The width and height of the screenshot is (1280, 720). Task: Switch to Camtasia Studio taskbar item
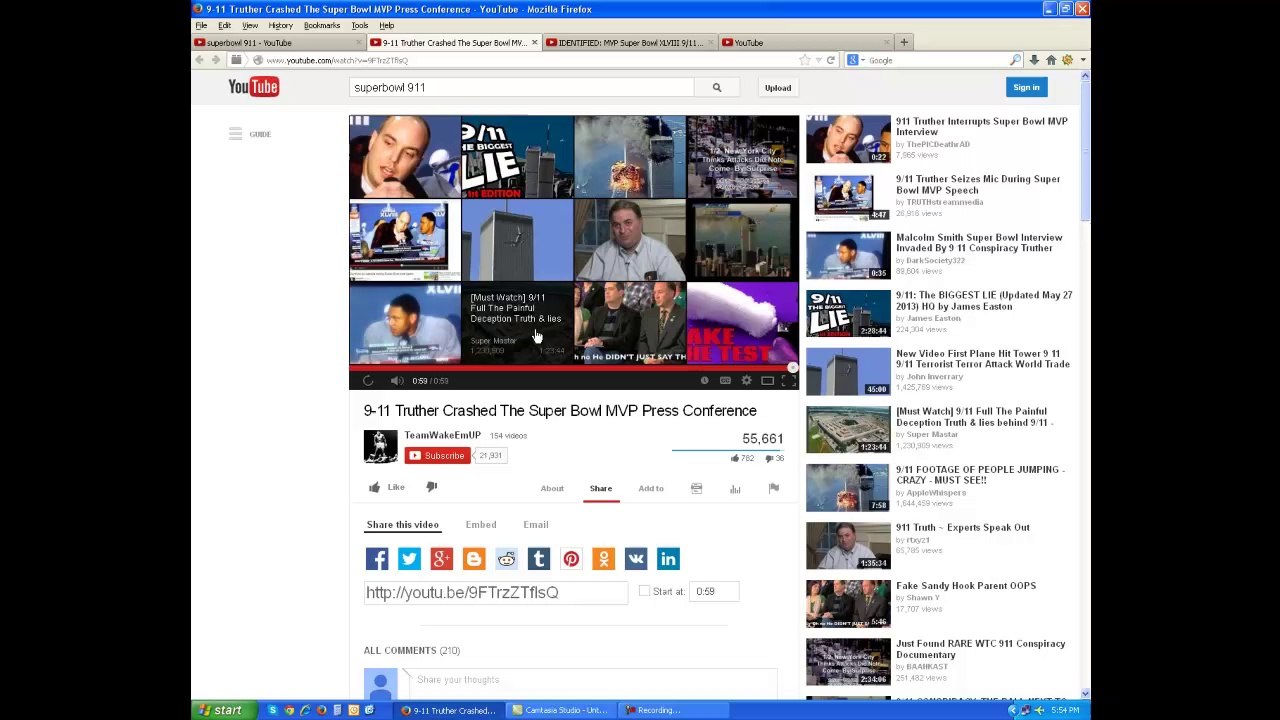(560, 710)
